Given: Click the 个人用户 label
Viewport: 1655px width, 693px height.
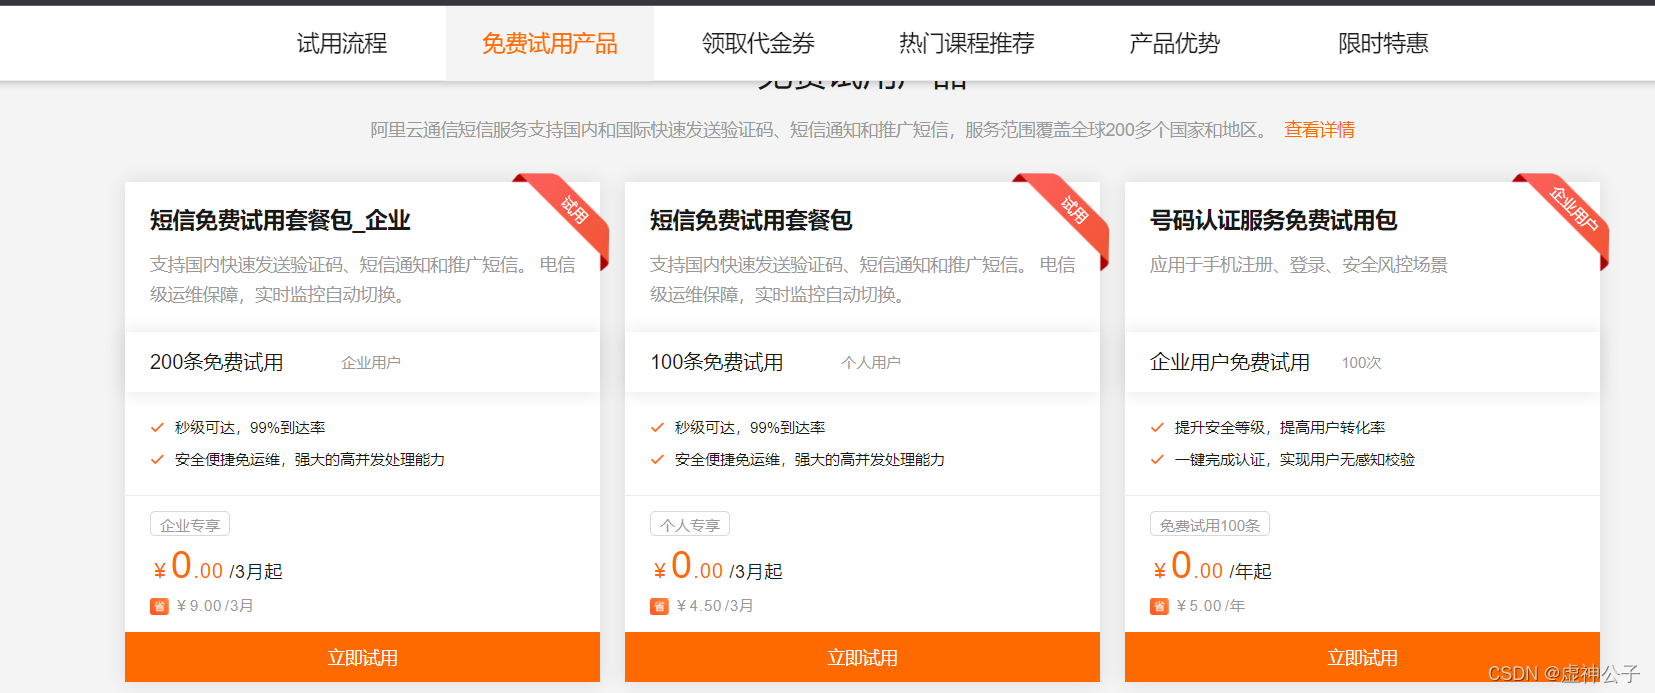Looking at the screenshot, I should click(x=871, y=363).
